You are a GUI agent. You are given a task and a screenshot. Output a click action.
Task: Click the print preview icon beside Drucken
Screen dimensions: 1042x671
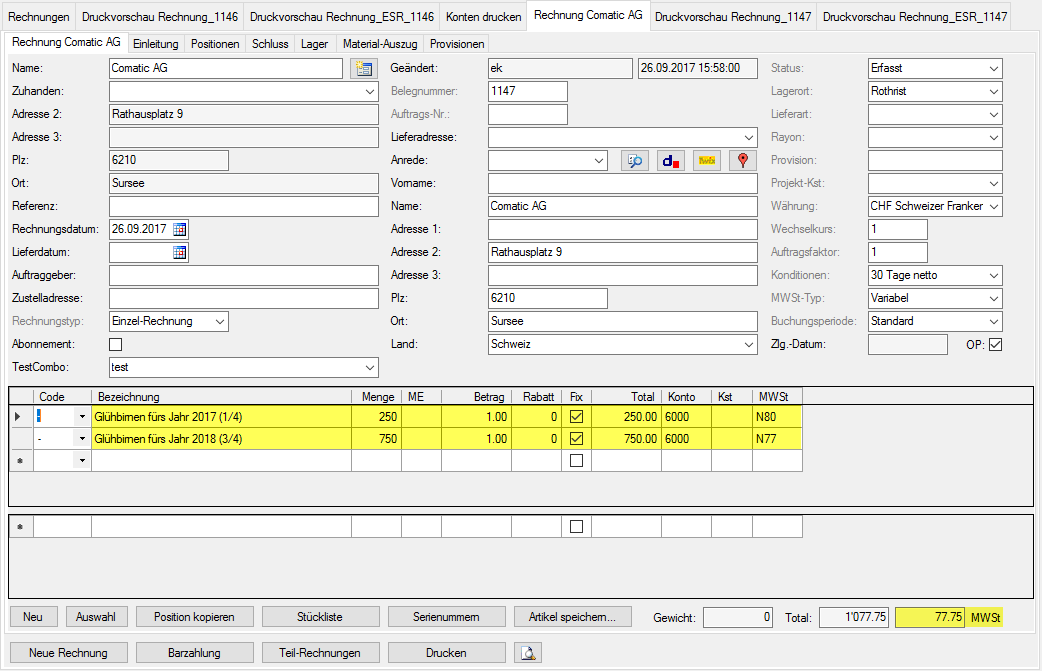pos(528,653)
